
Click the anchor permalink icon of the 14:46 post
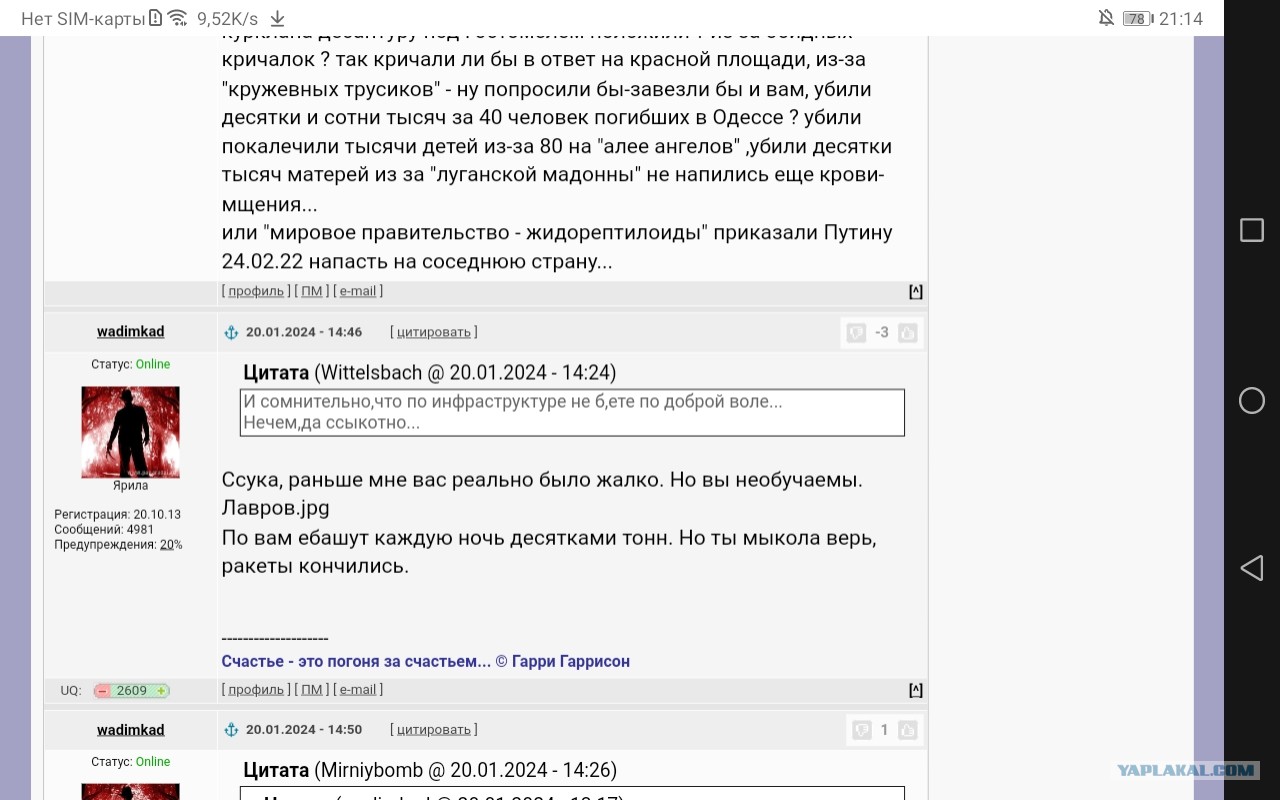[x=231, y=332]
